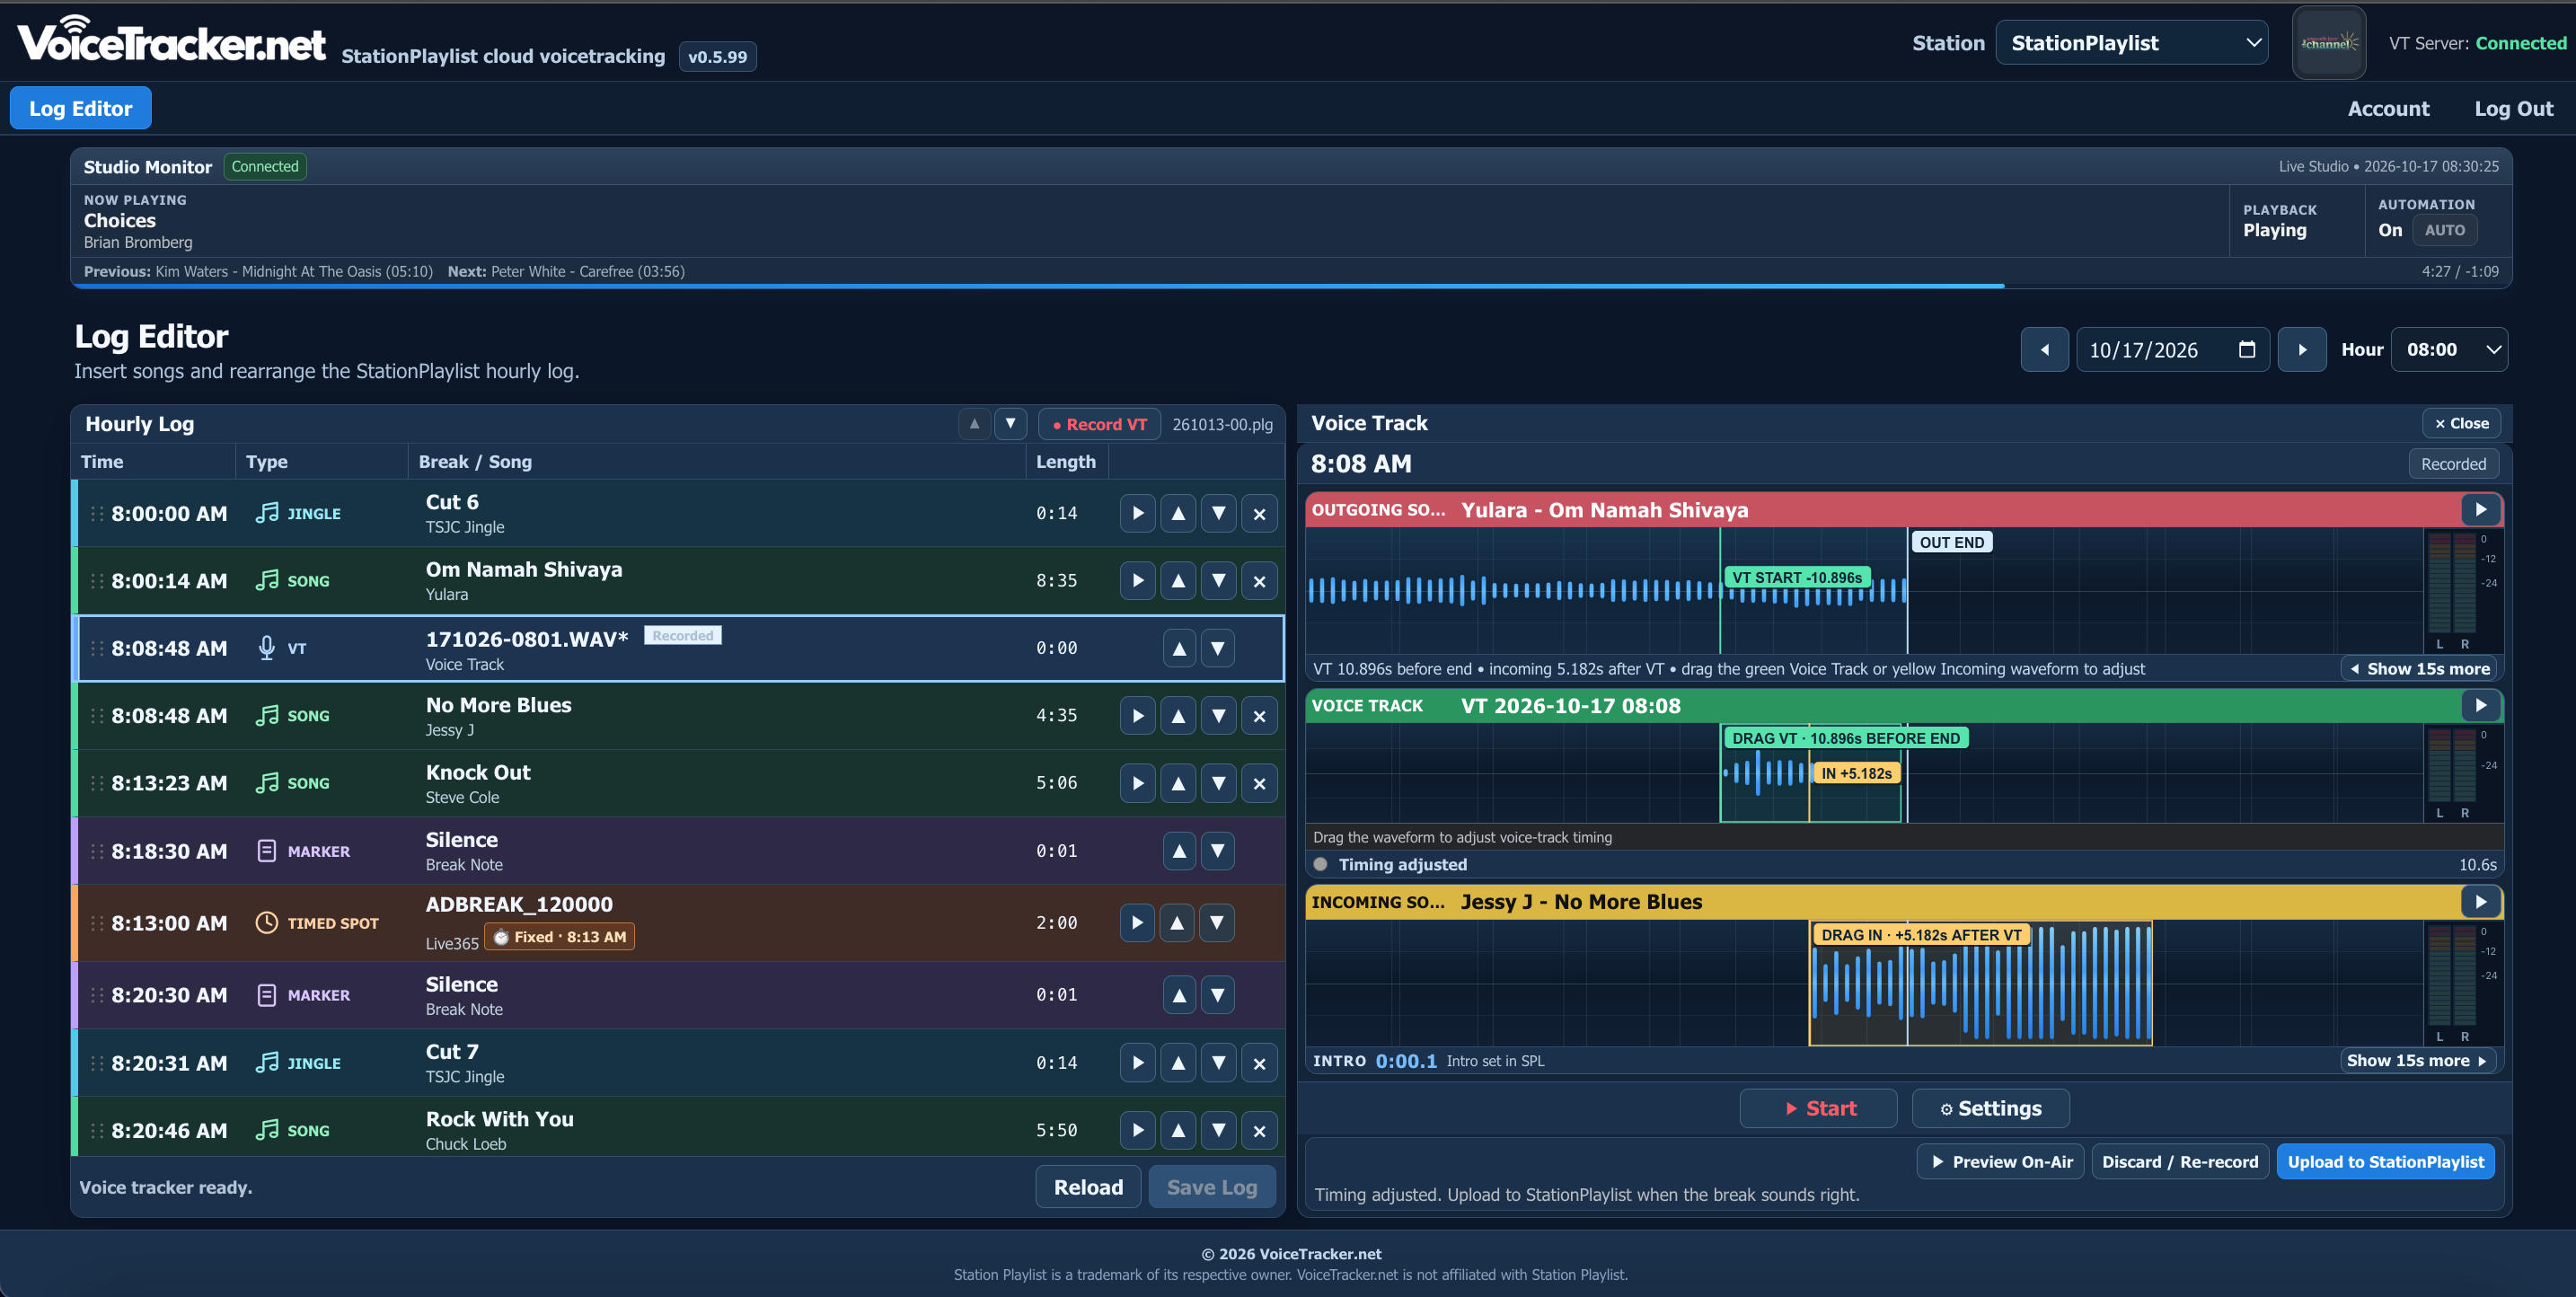2576x1297 pixels.
Task: Open the Log Editor tab
Action: click(x=81, y=108)
